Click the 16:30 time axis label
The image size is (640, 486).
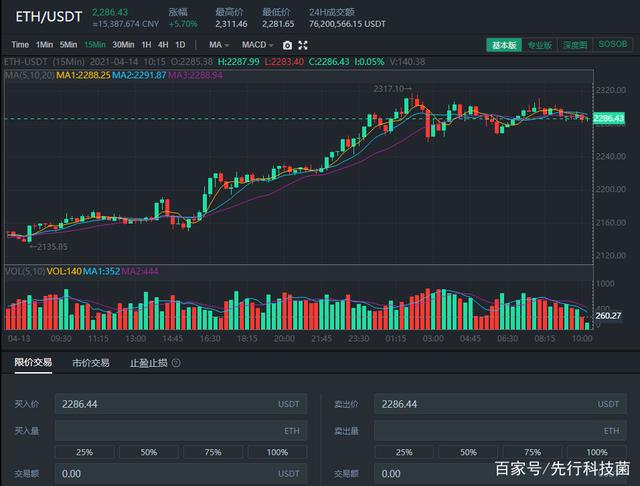pyautogui.click(x=210, y=338)
